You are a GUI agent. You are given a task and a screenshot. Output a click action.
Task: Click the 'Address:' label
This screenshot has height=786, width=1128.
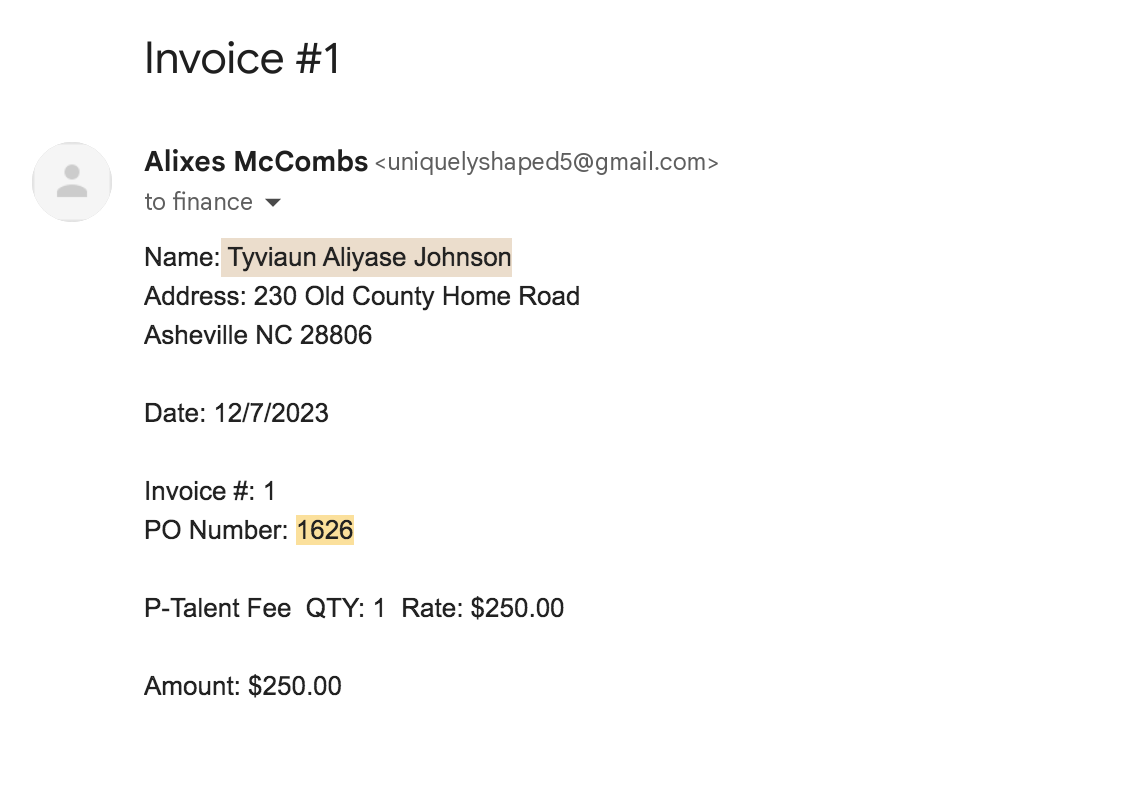[x=196, y=296]
